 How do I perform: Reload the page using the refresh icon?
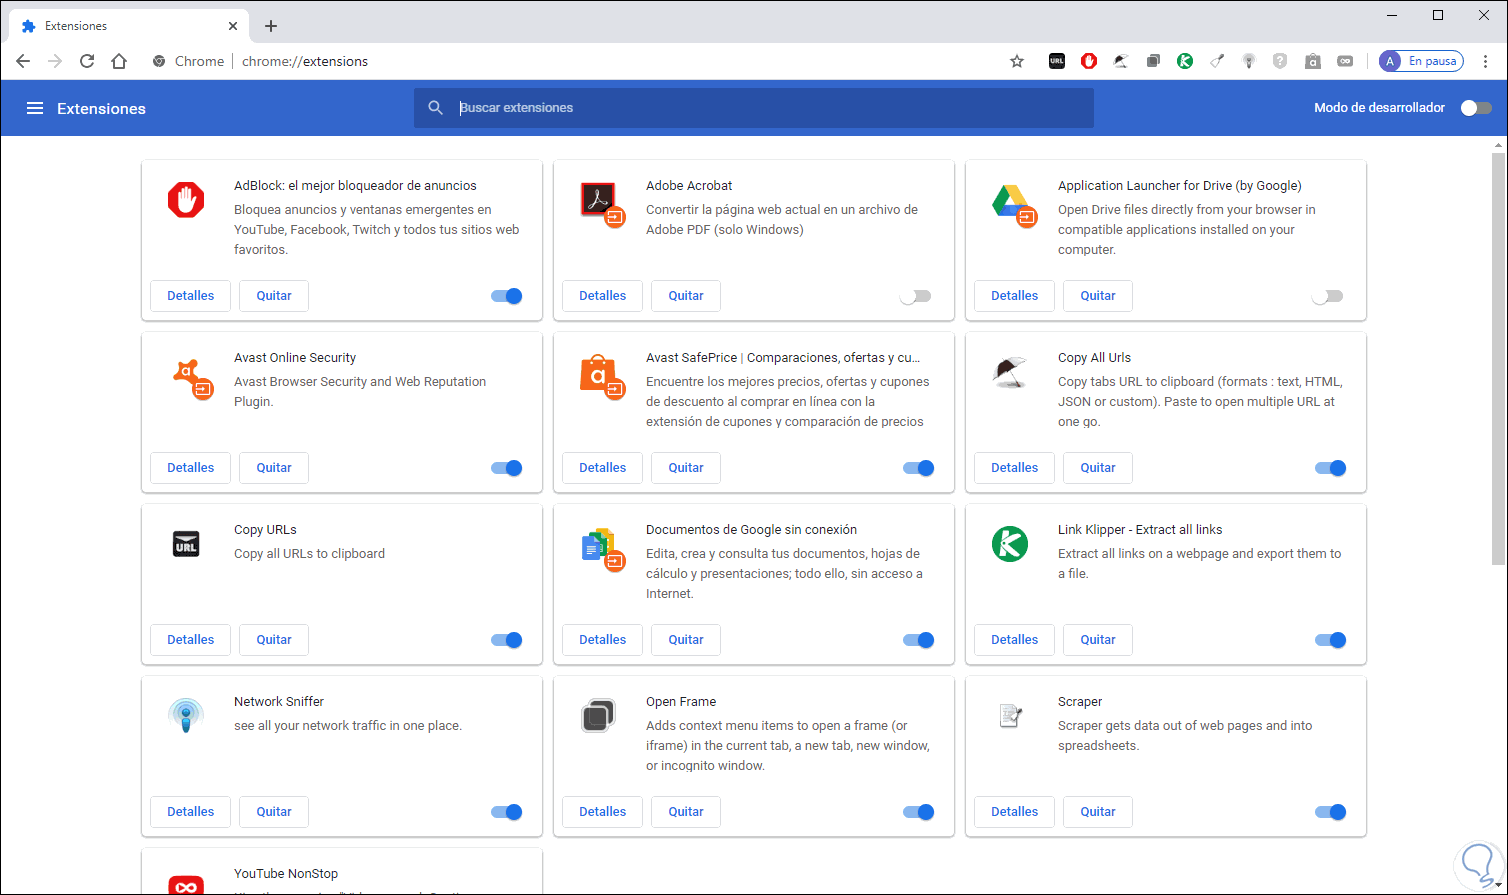point(87,61)
